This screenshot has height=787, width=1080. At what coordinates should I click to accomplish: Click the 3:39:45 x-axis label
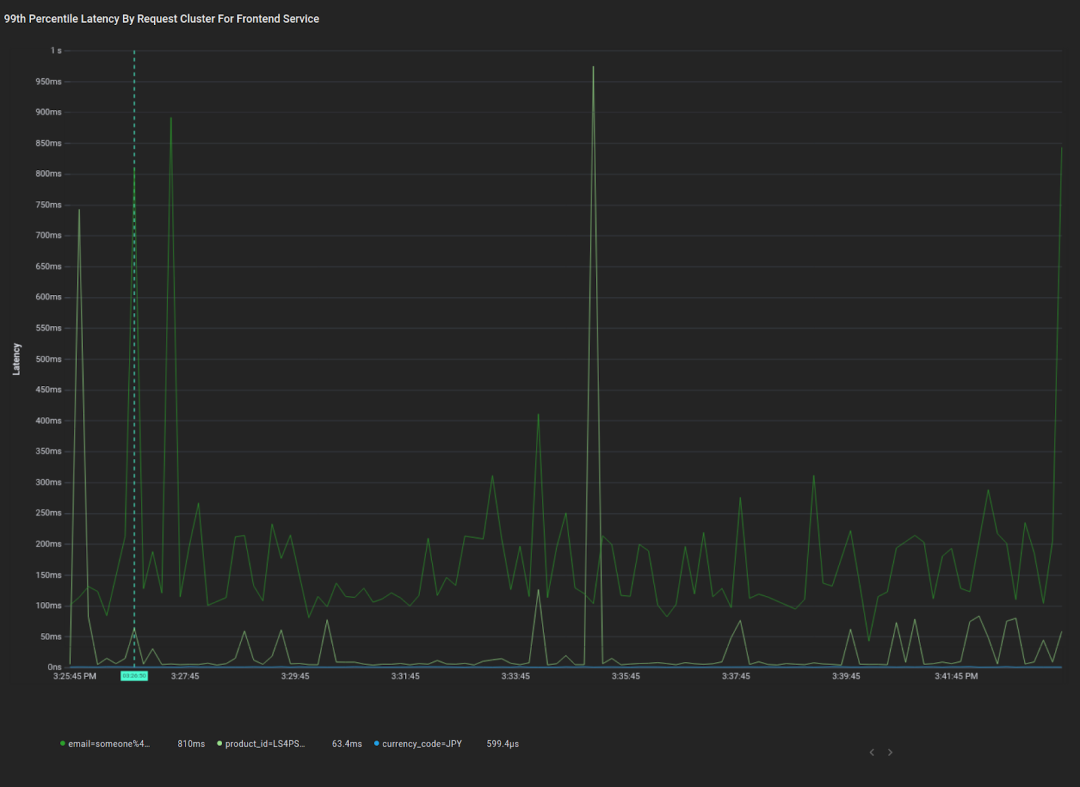pos(846,676)
